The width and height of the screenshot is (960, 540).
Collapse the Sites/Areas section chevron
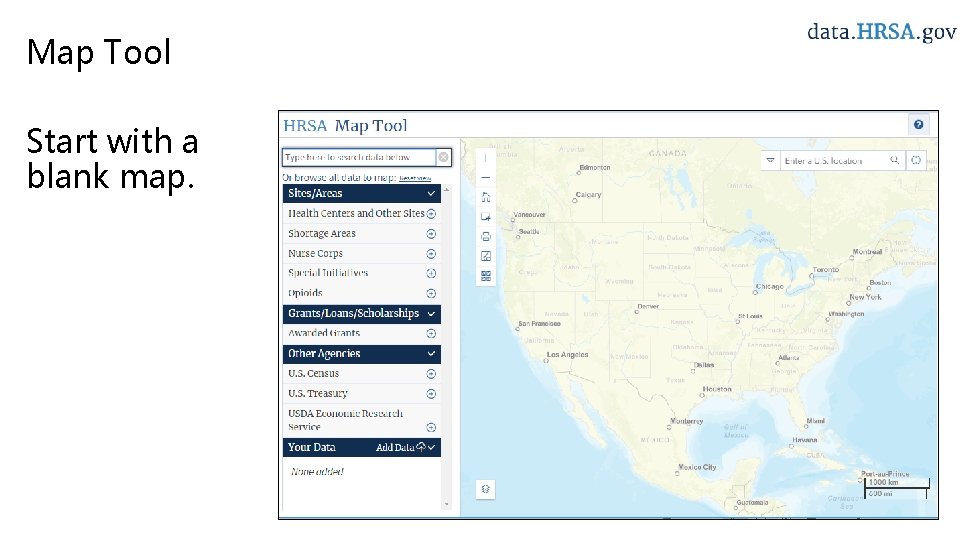coord(431,193)
